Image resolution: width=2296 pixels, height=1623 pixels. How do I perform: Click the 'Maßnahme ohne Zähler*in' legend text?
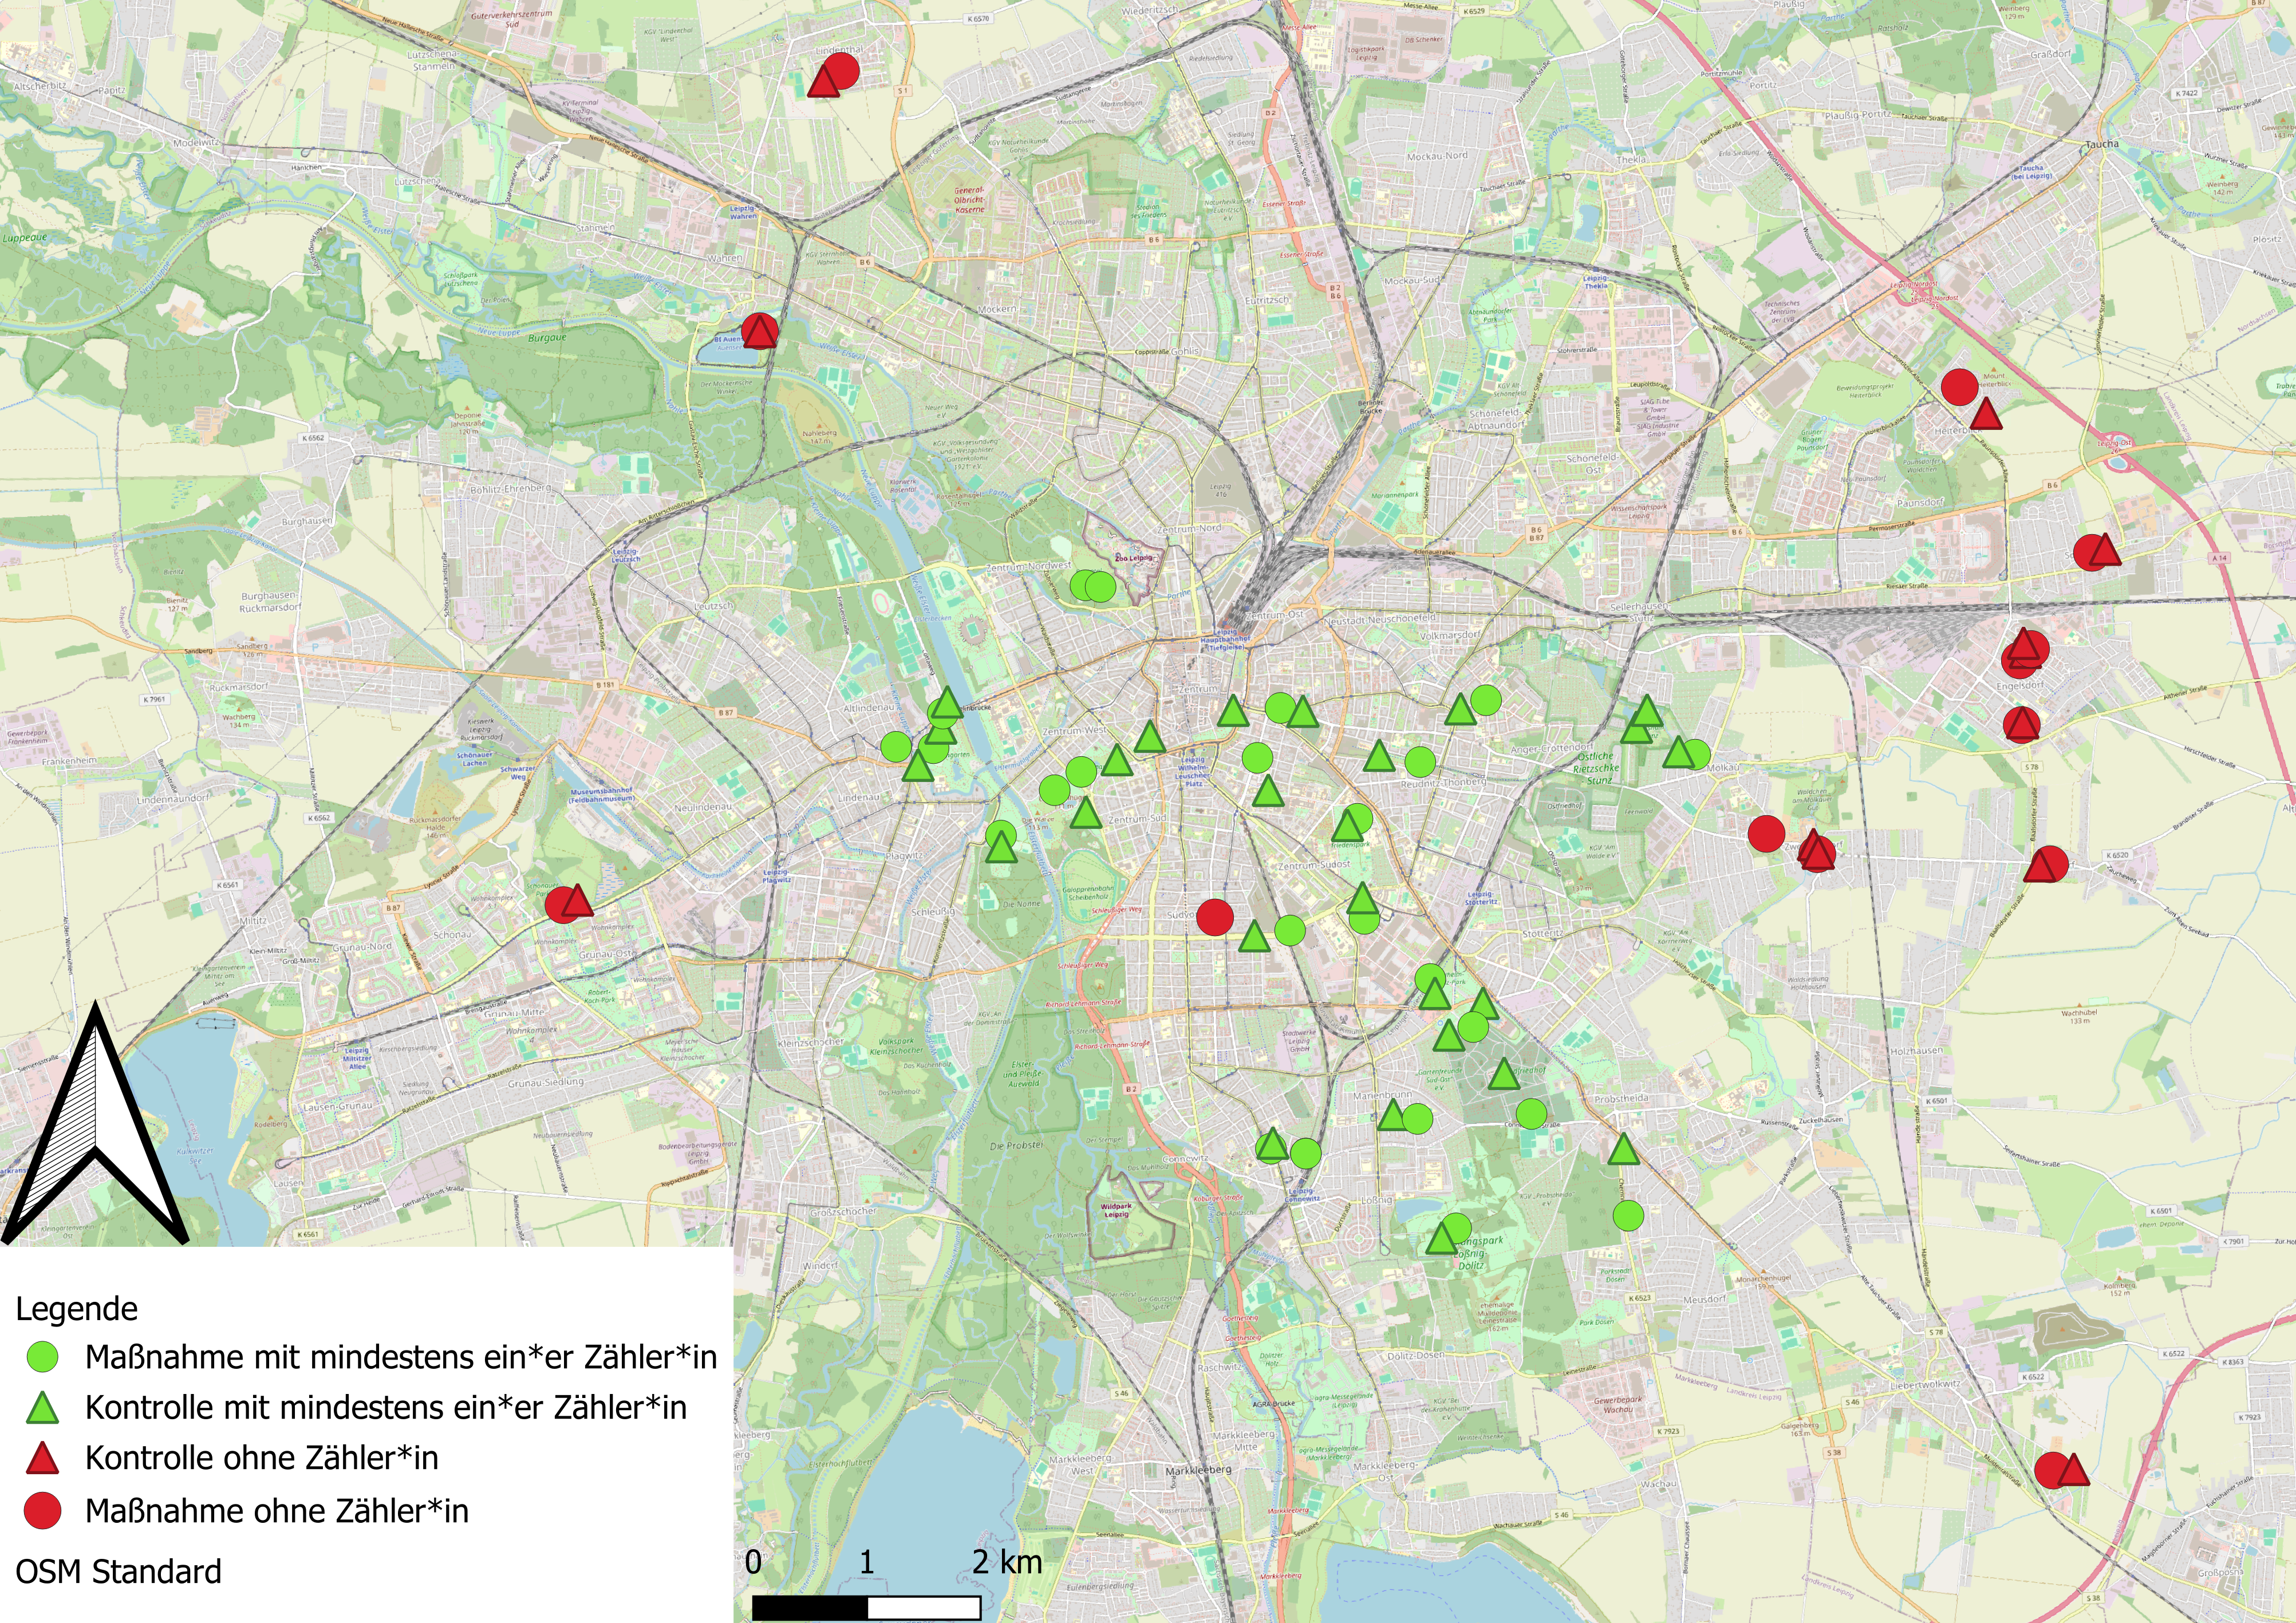pyautogui.click(x=277, y=1510)
